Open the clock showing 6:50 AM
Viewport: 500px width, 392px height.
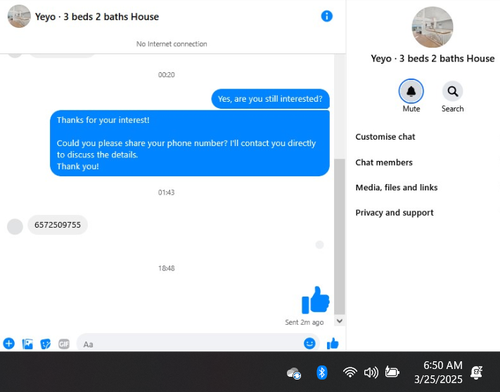coord(438,372)
